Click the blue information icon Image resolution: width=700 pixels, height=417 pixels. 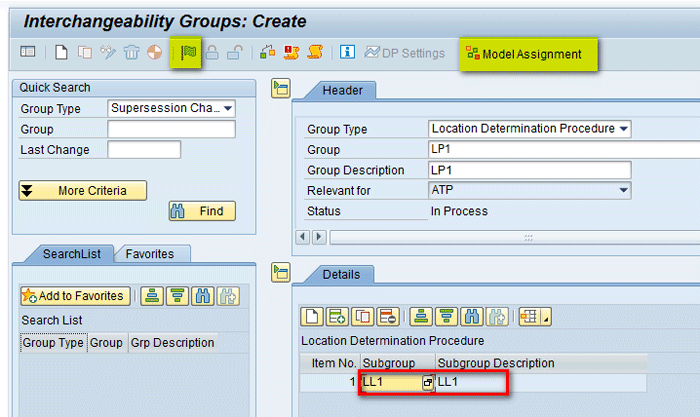tap(347, 53)
